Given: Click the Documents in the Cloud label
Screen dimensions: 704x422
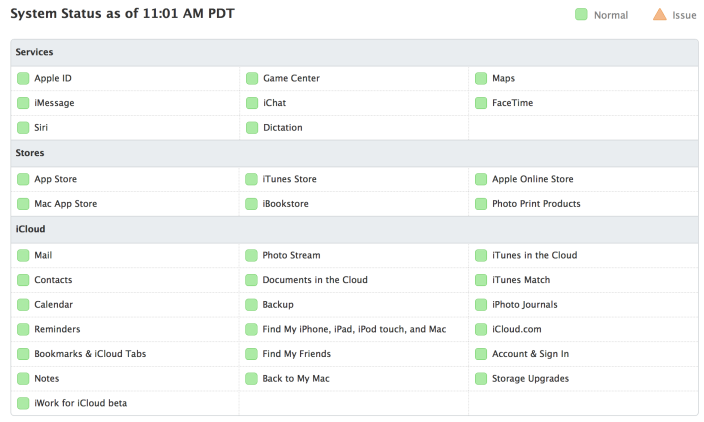Looking at the screenshot, I should (315, 280).
